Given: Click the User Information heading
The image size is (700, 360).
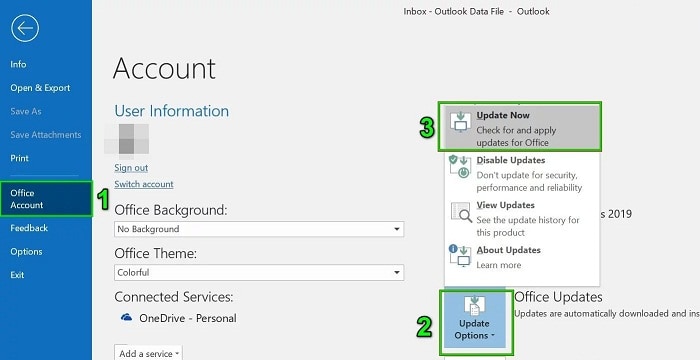Looking at the screenshot, I should 172,111.
